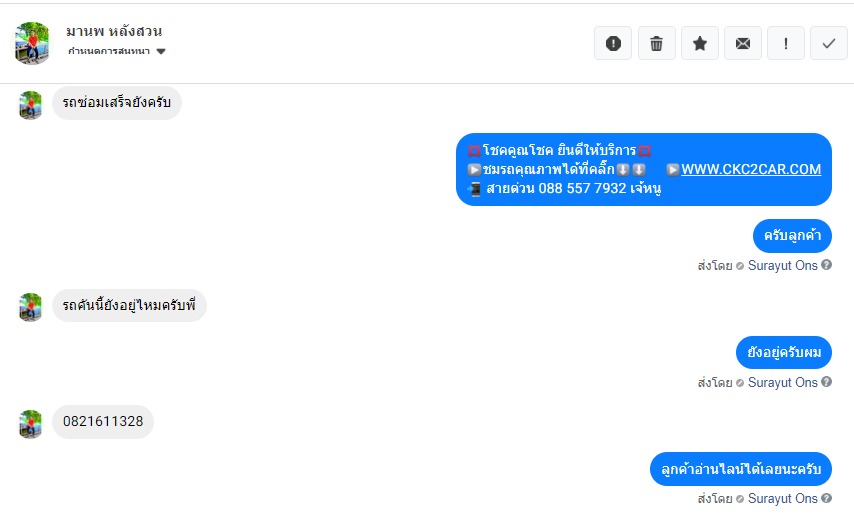The height and width of the screenshot is (514, 854).
Task: Click sender avatar beside the 0821611328 message
Action: coord(31,423)
